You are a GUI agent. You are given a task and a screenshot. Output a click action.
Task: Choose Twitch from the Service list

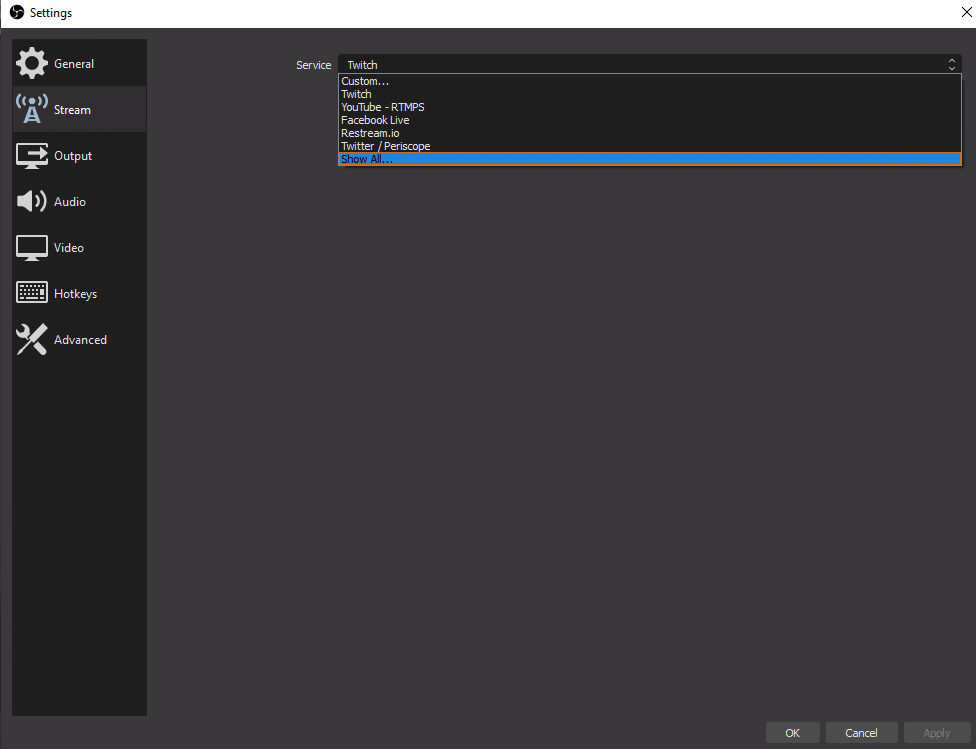(x=650, y=94)
